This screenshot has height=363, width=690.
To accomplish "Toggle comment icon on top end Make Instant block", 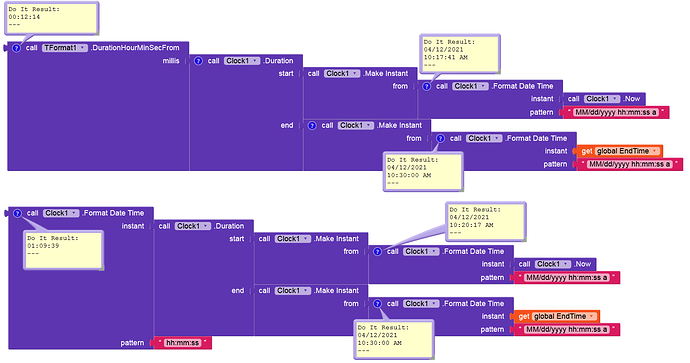I will (x=312, y=125).
